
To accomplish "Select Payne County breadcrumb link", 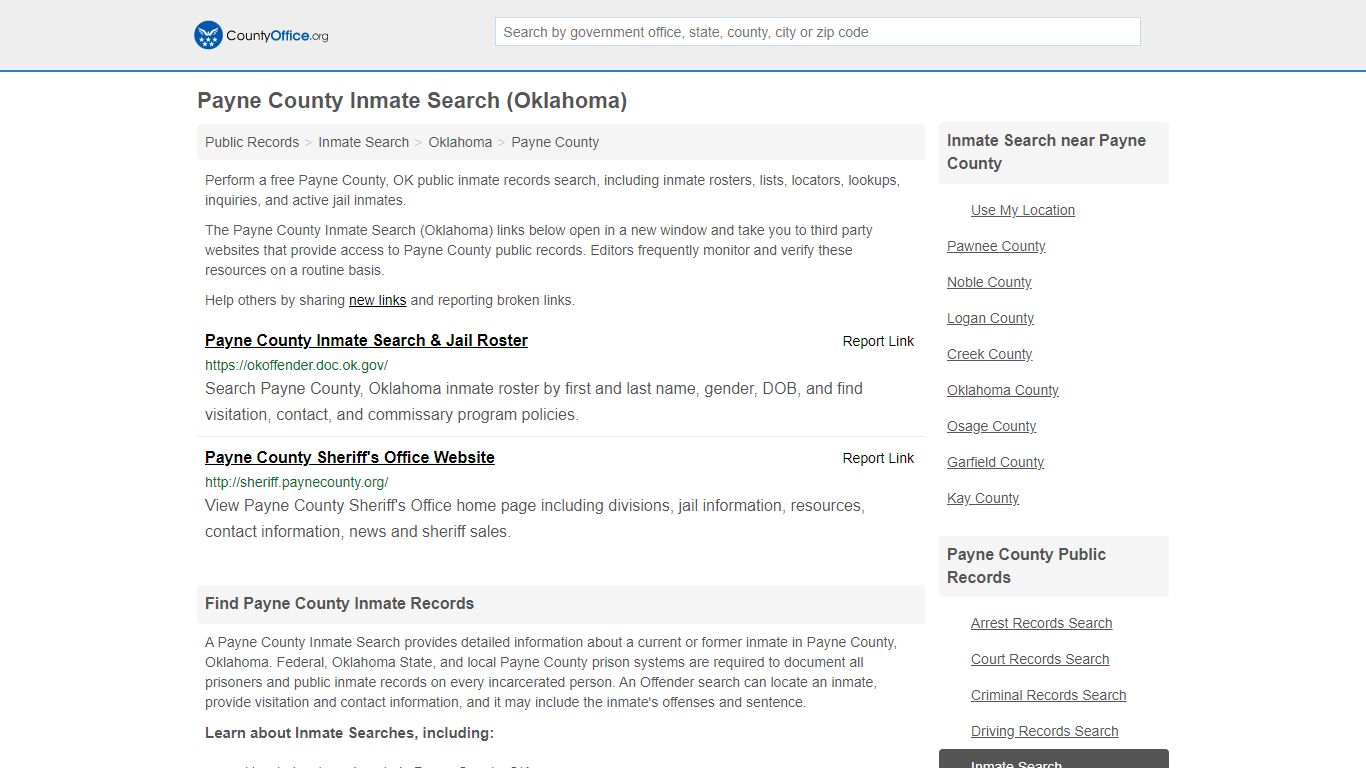I will point(555,142).
